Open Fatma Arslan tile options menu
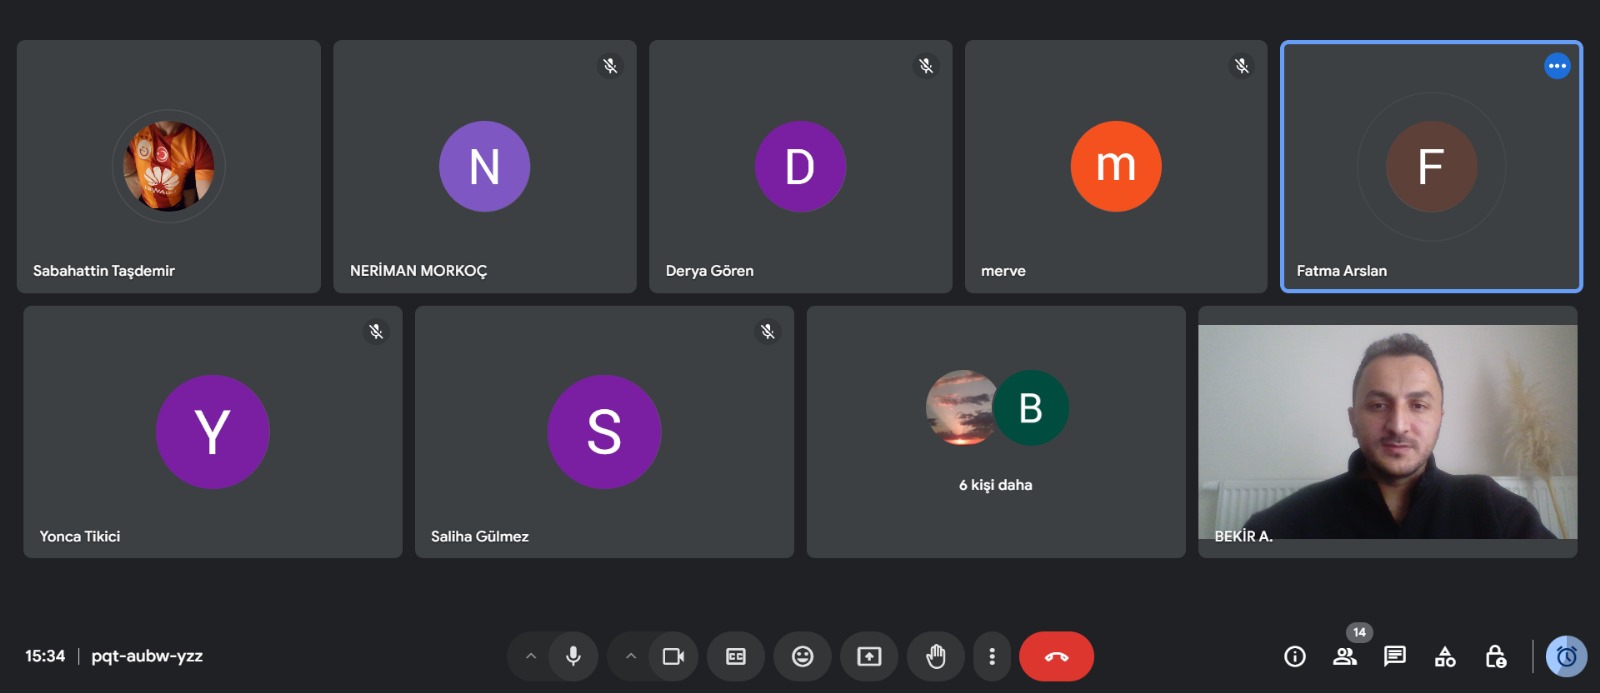1600x693 pixels. tap(1557, 66)
